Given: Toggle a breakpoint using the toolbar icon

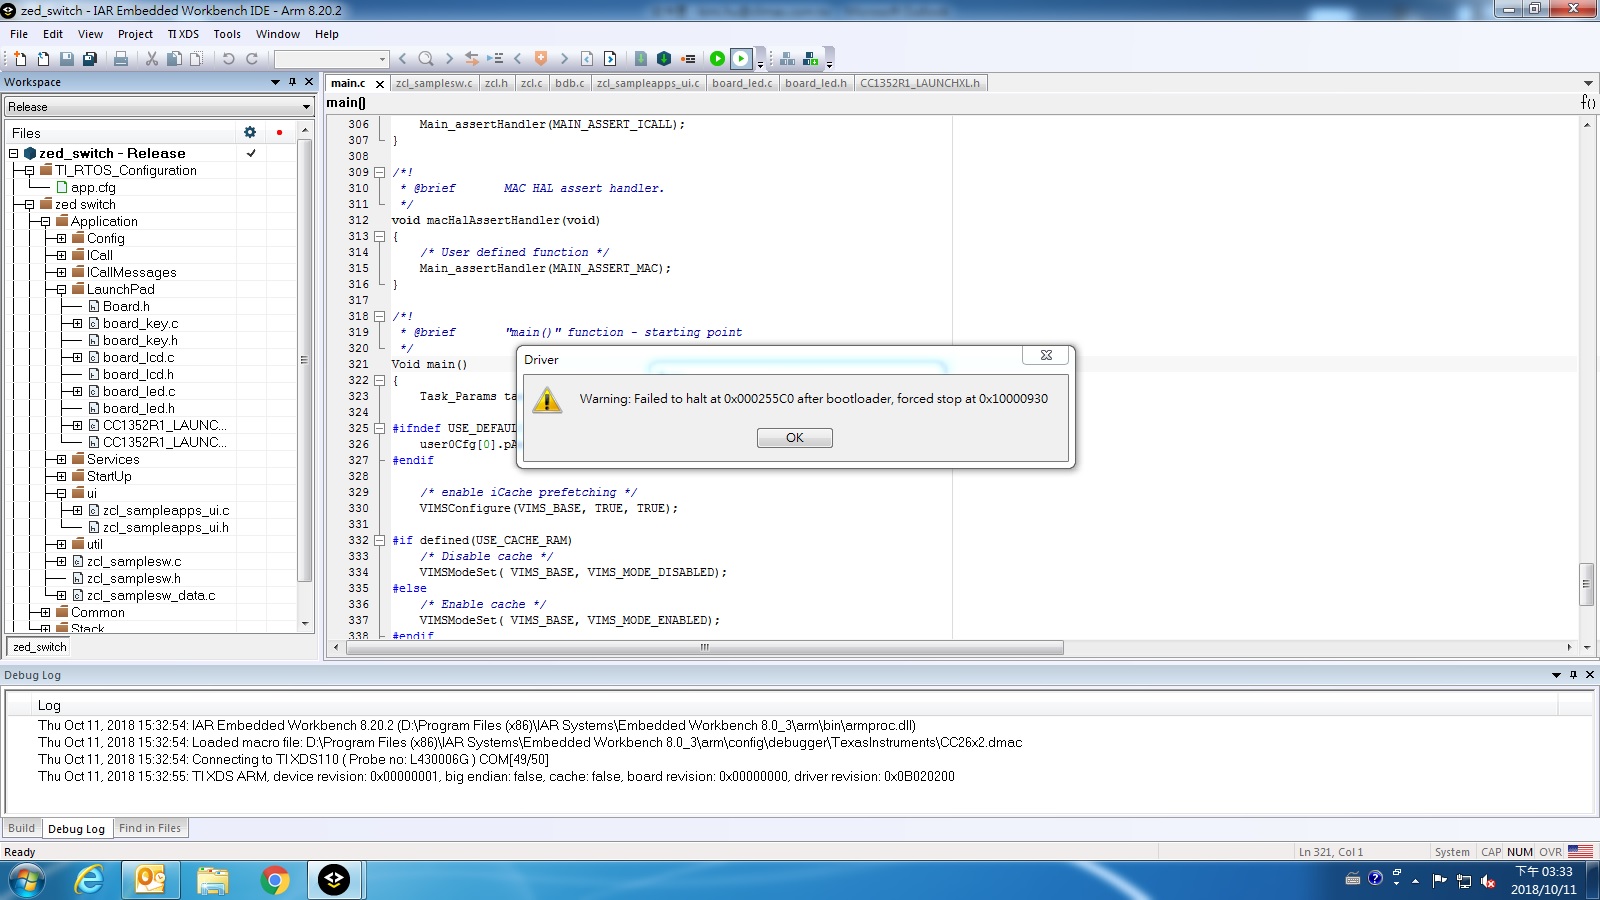Looking at the screenshot, I should [x=689, y=58].
